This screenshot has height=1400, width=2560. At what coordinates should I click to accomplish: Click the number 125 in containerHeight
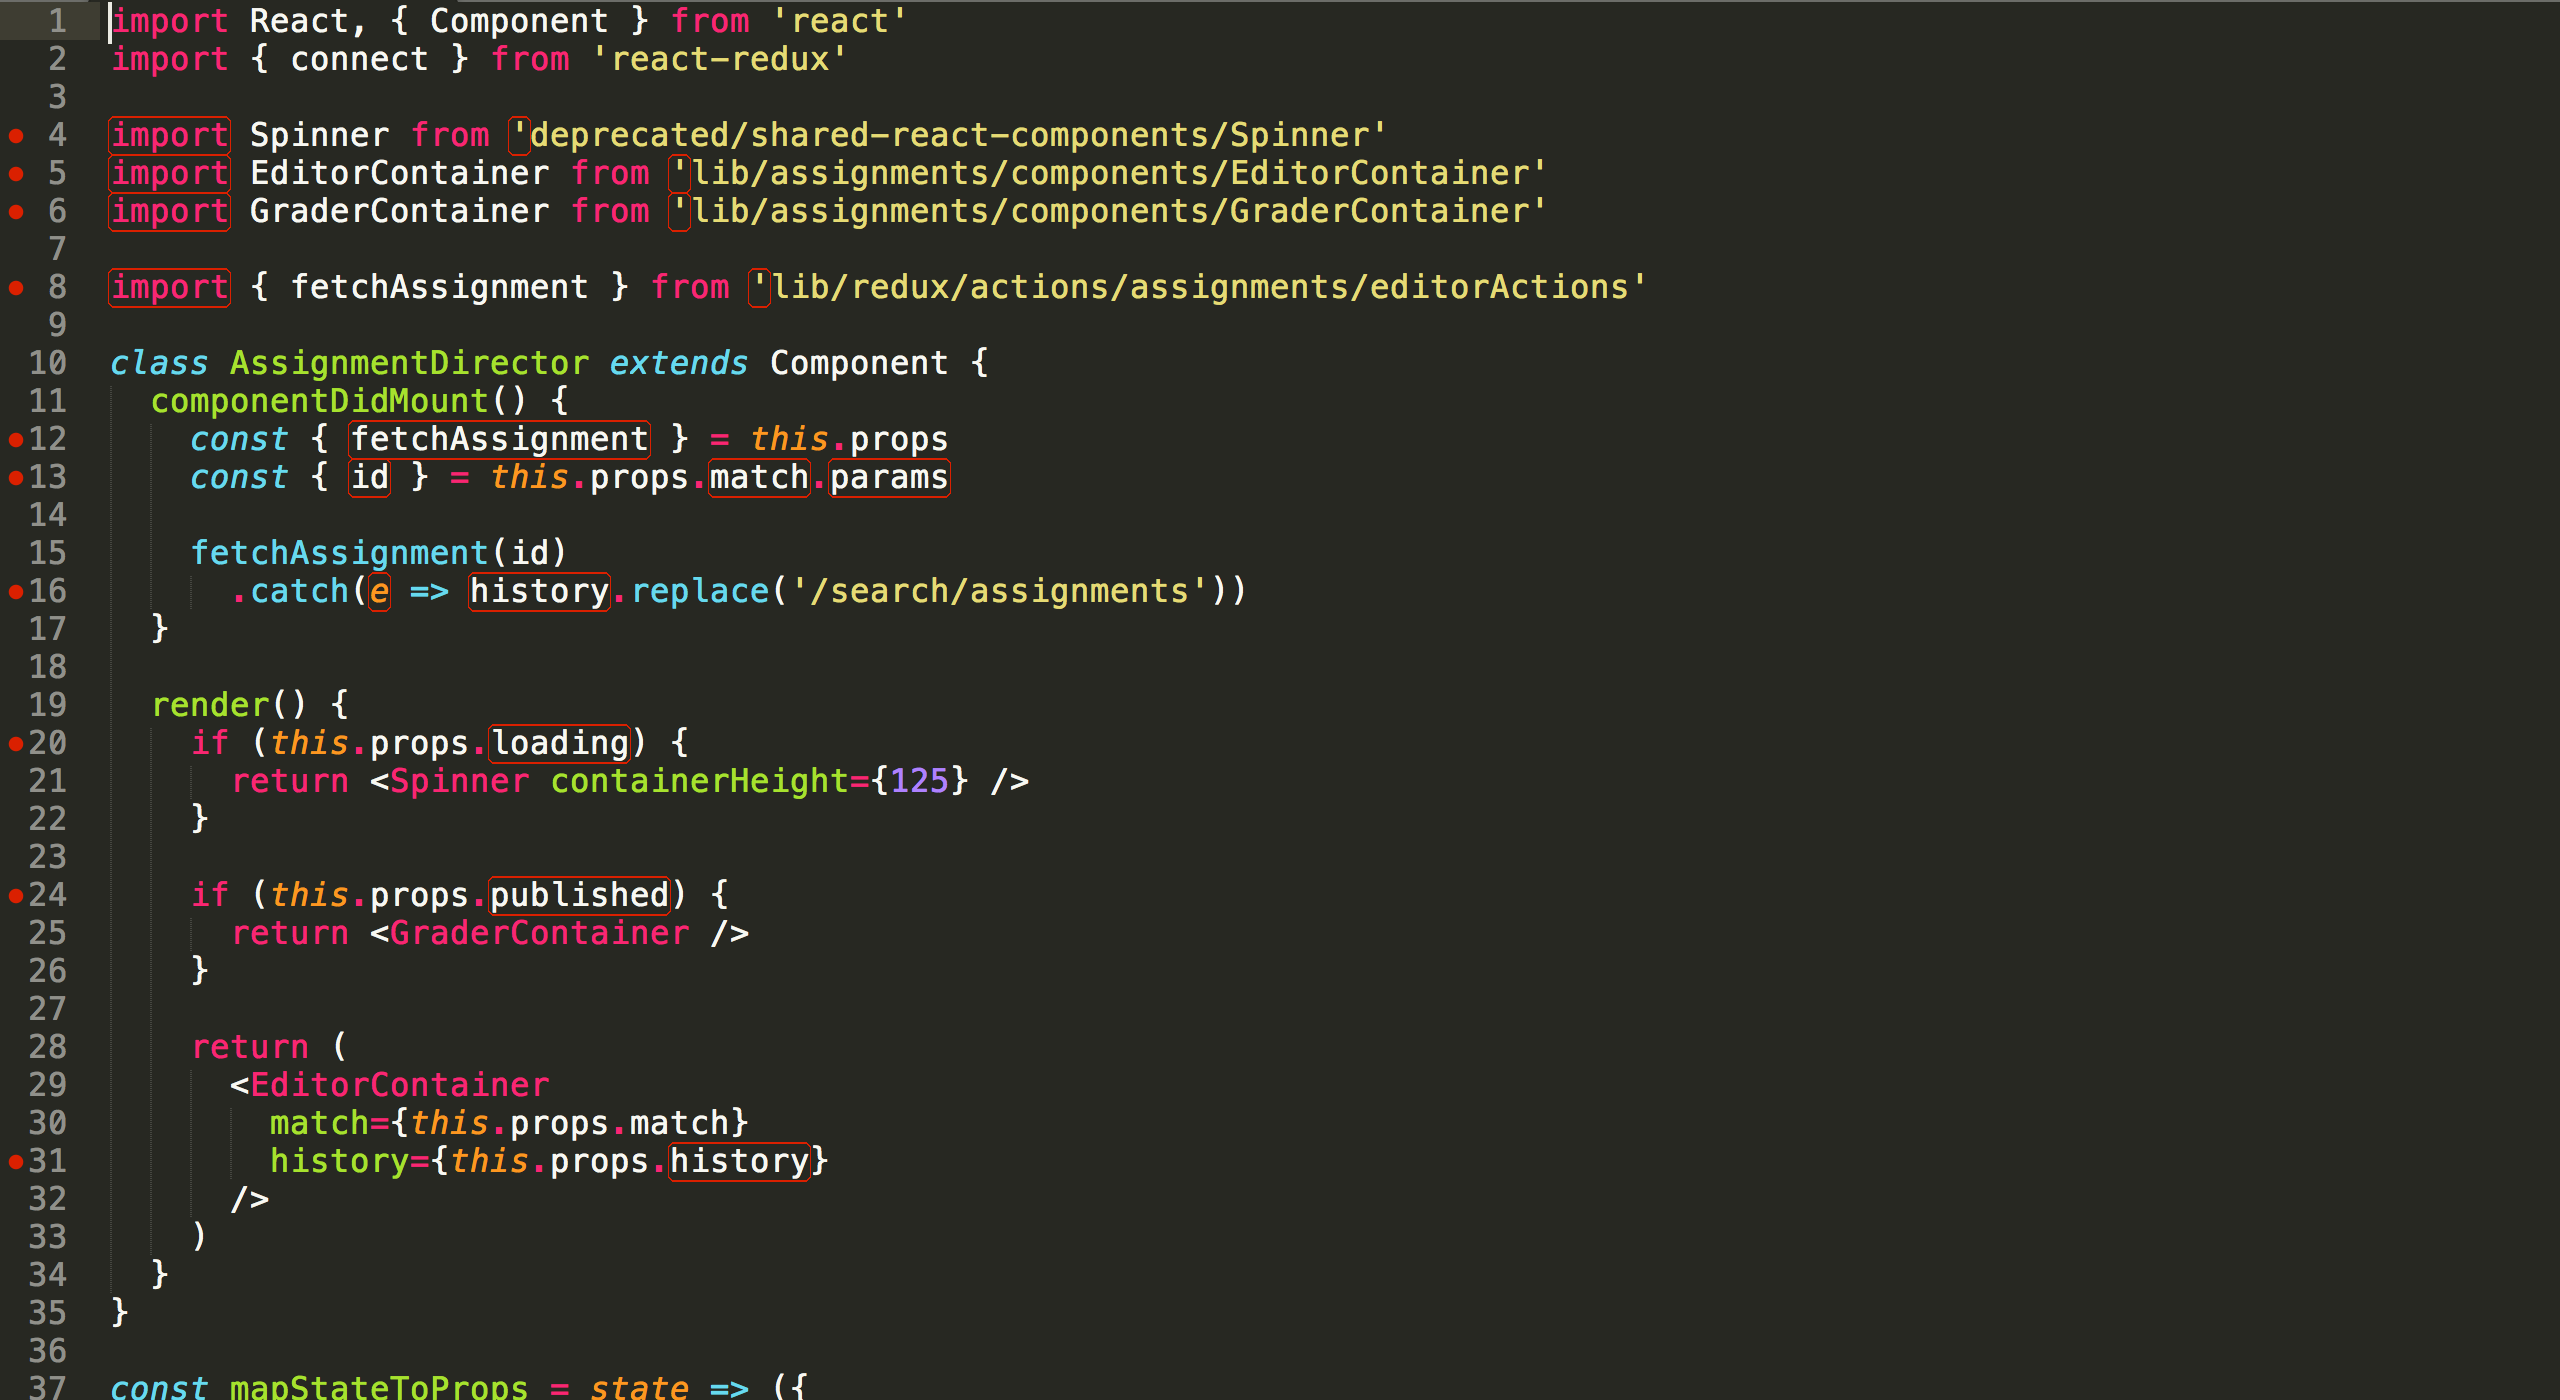[919, 781]
